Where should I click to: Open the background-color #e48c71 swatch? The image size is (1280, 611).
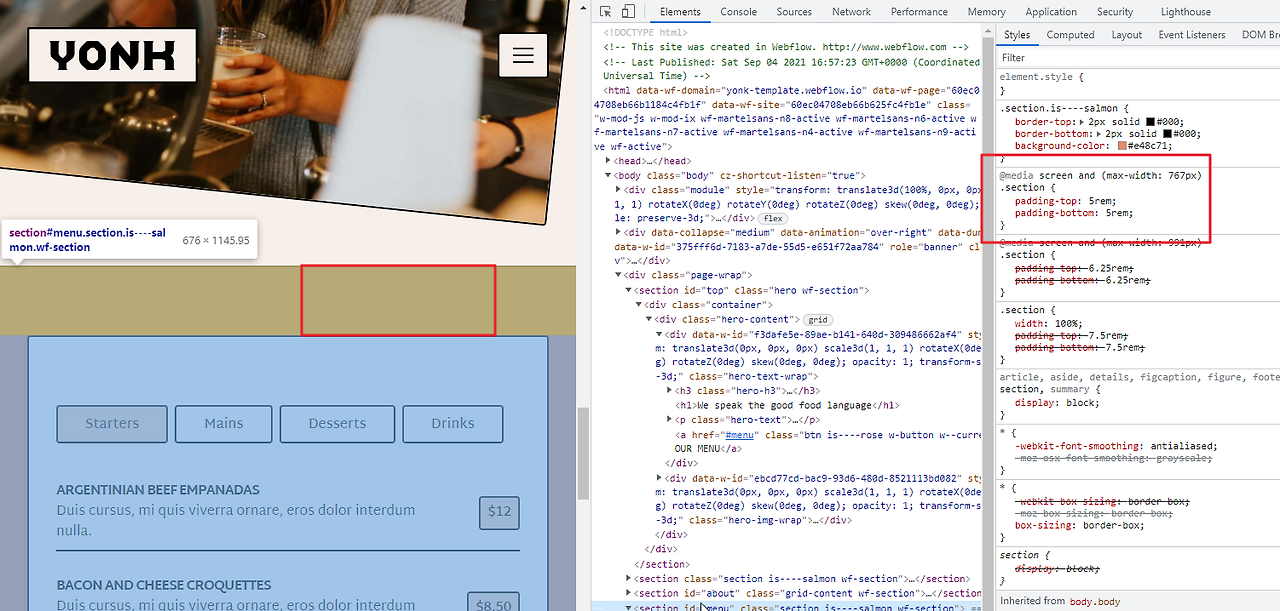pos(1122,146)
